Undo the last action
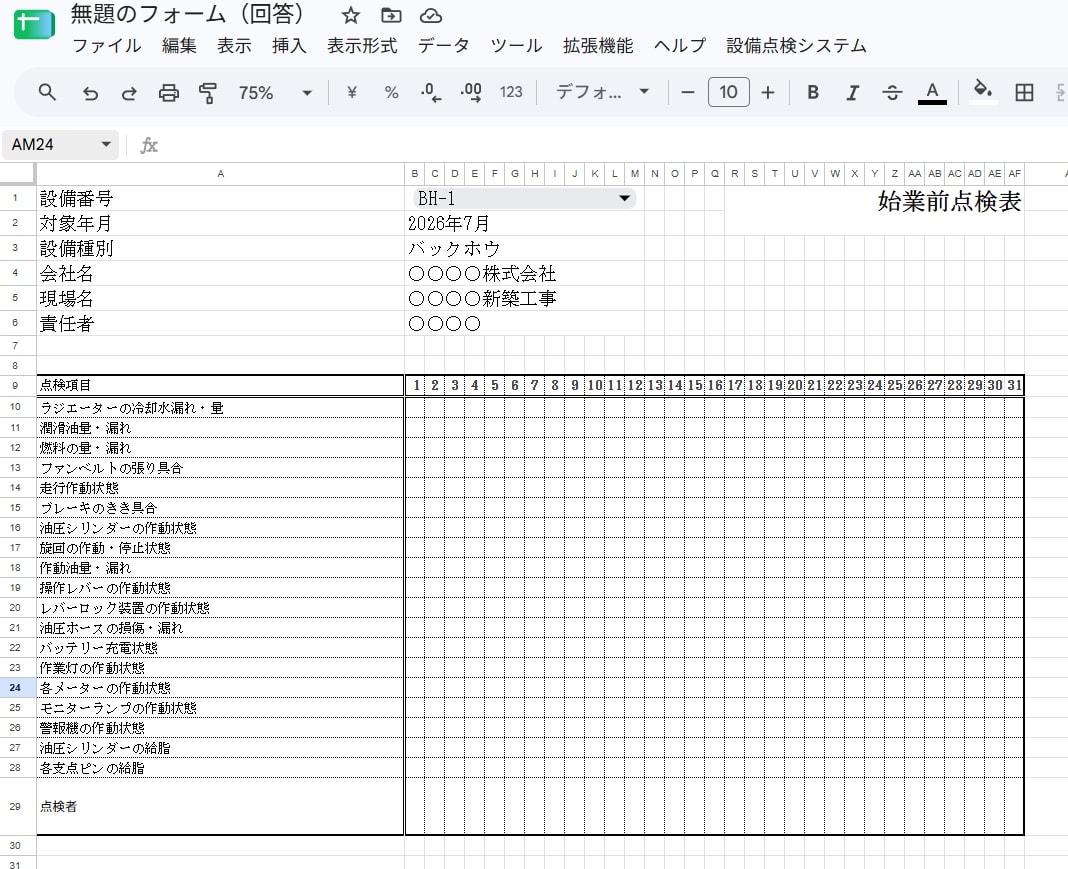Screen dimensions: 1068x869 90,93
